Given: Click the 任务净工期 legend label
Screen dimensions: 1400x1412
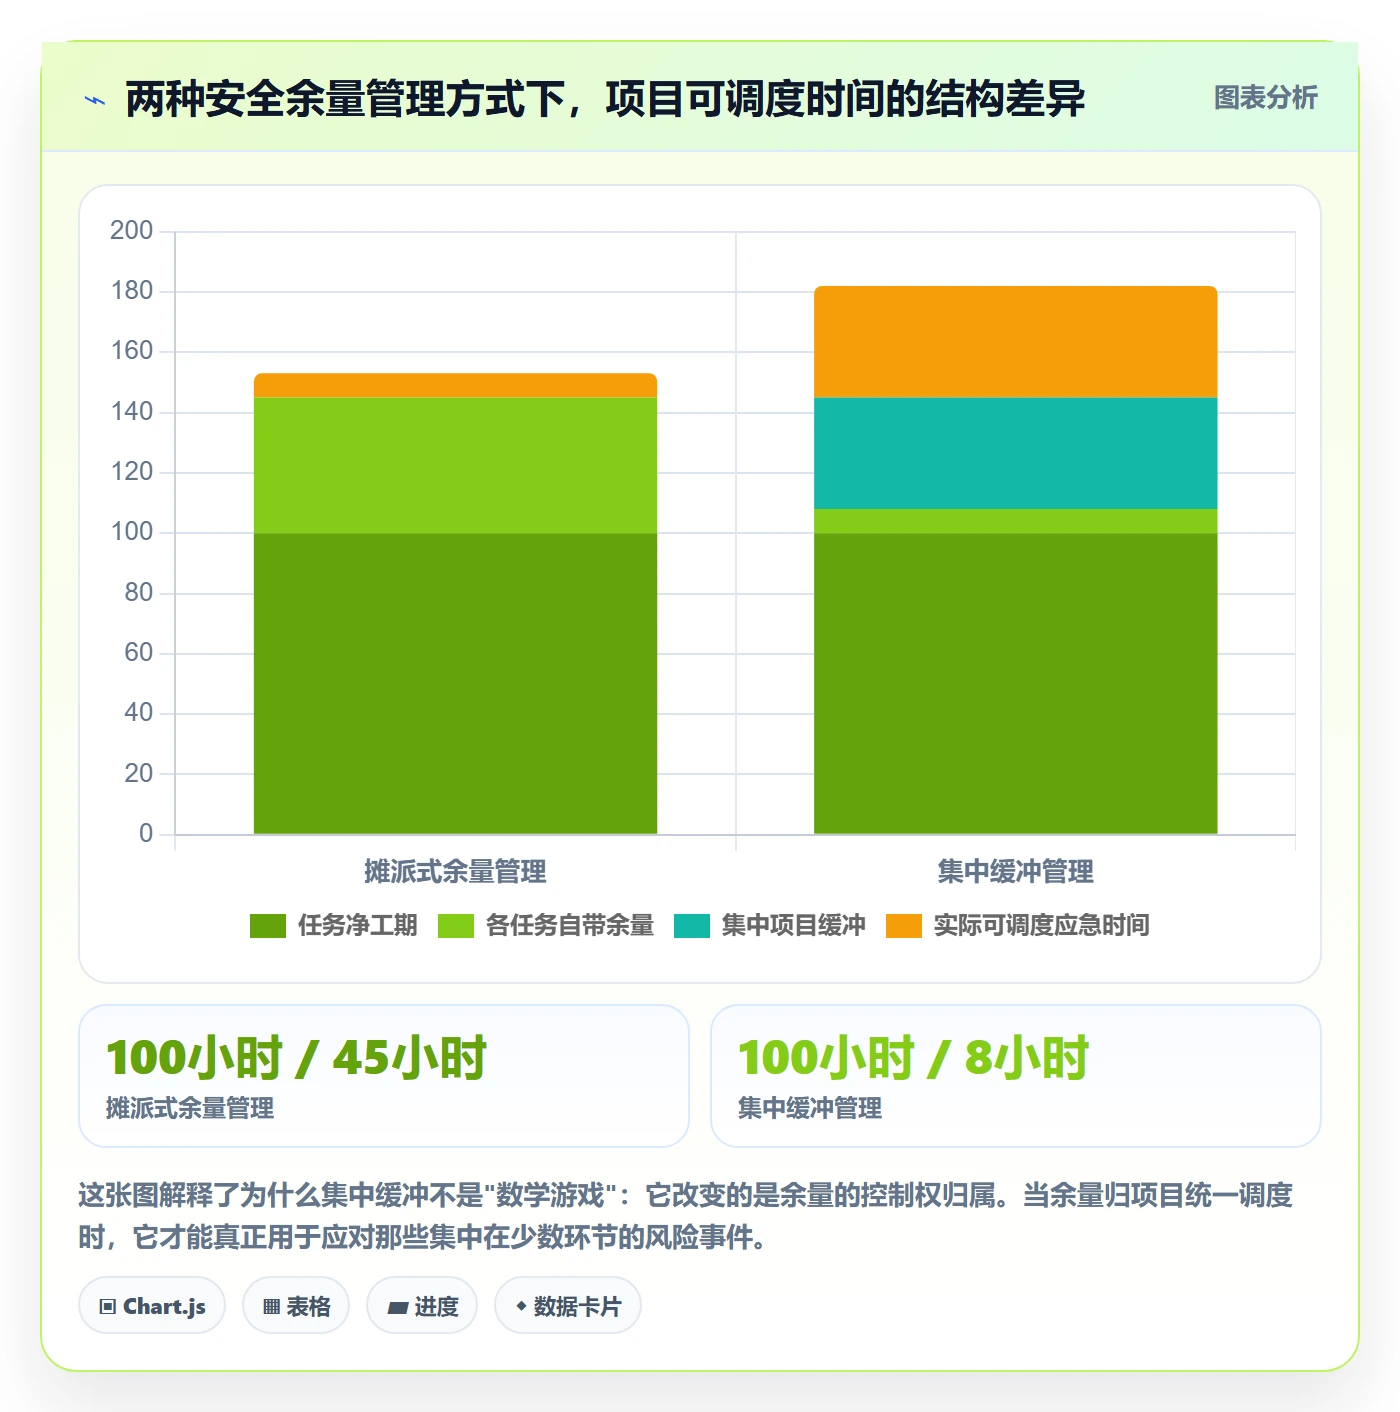Looking at the screenshot, I should click(358, 926).
